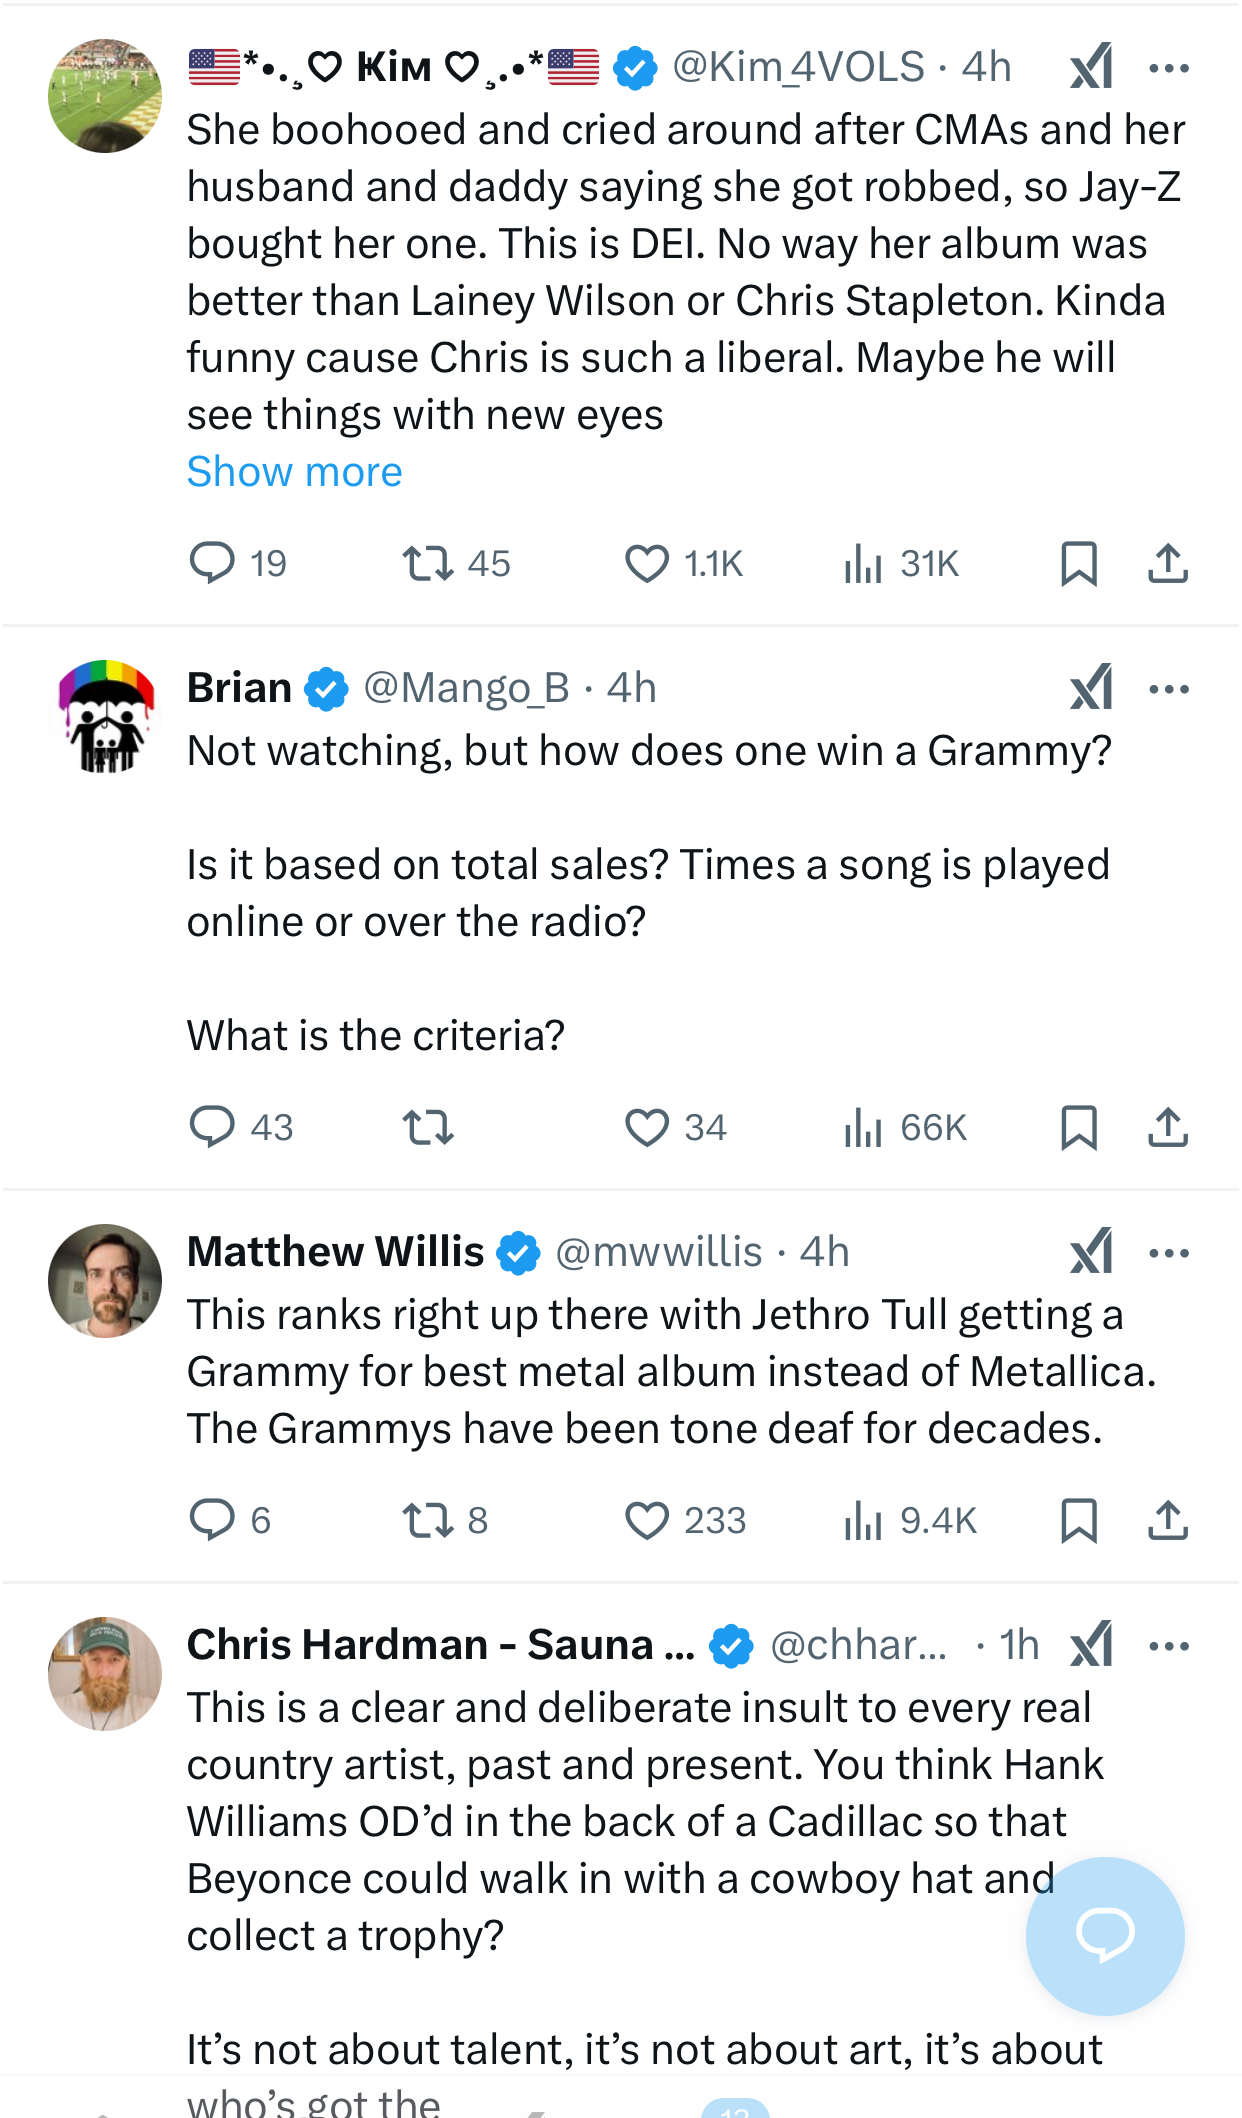The image size is (1242, 2118).
Task: Reply to Brian's tweet with 43 replies
Action: (x=213, y=1127)
